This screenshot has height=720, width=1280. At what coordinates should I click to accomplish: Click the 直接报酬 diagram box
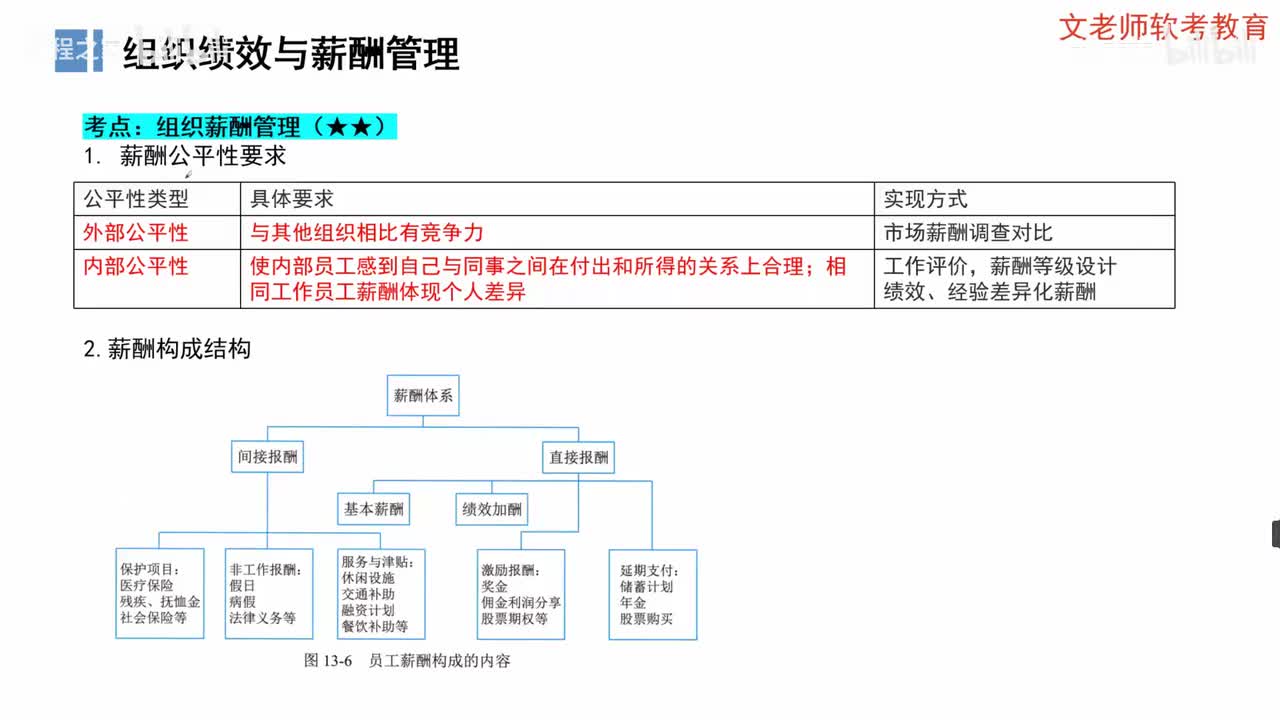tap(578, 457)
